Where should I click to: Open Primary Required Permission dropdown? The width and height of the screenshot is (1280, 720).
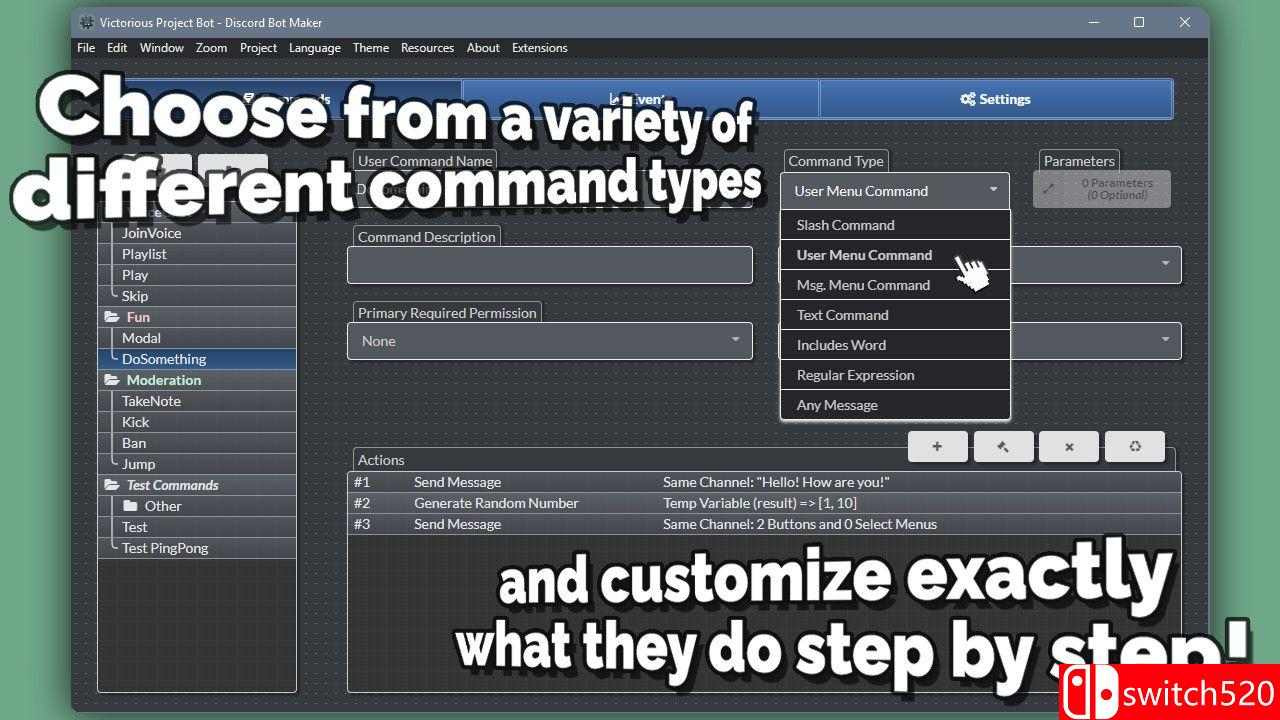549,341
